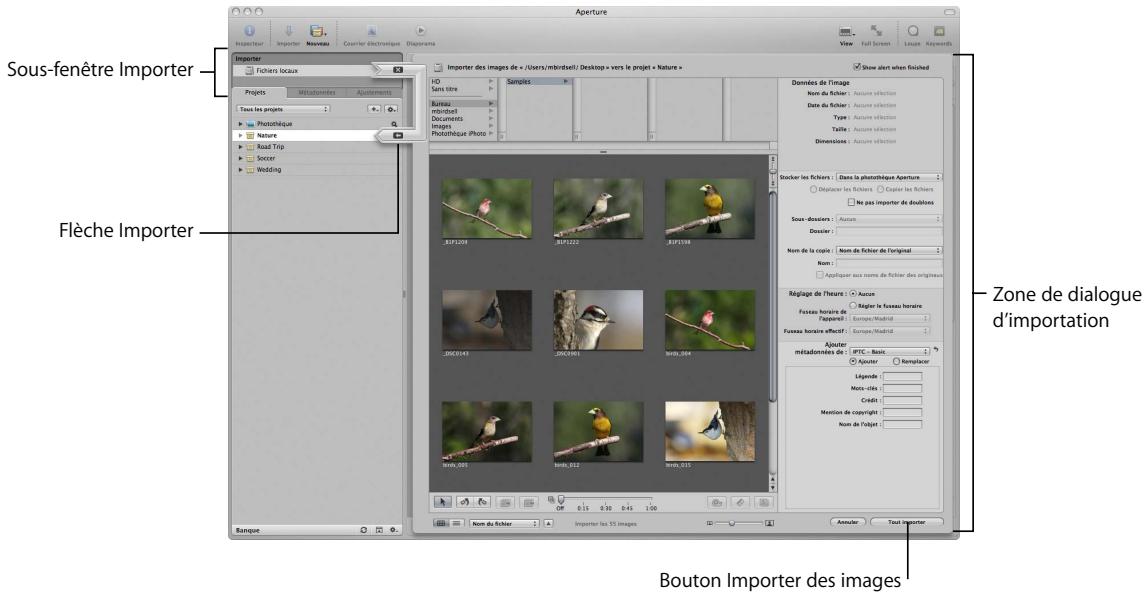Switch to the Ajustements tab
The height and width of the screenshot is (595, 1148).
(x=373, y=92)
